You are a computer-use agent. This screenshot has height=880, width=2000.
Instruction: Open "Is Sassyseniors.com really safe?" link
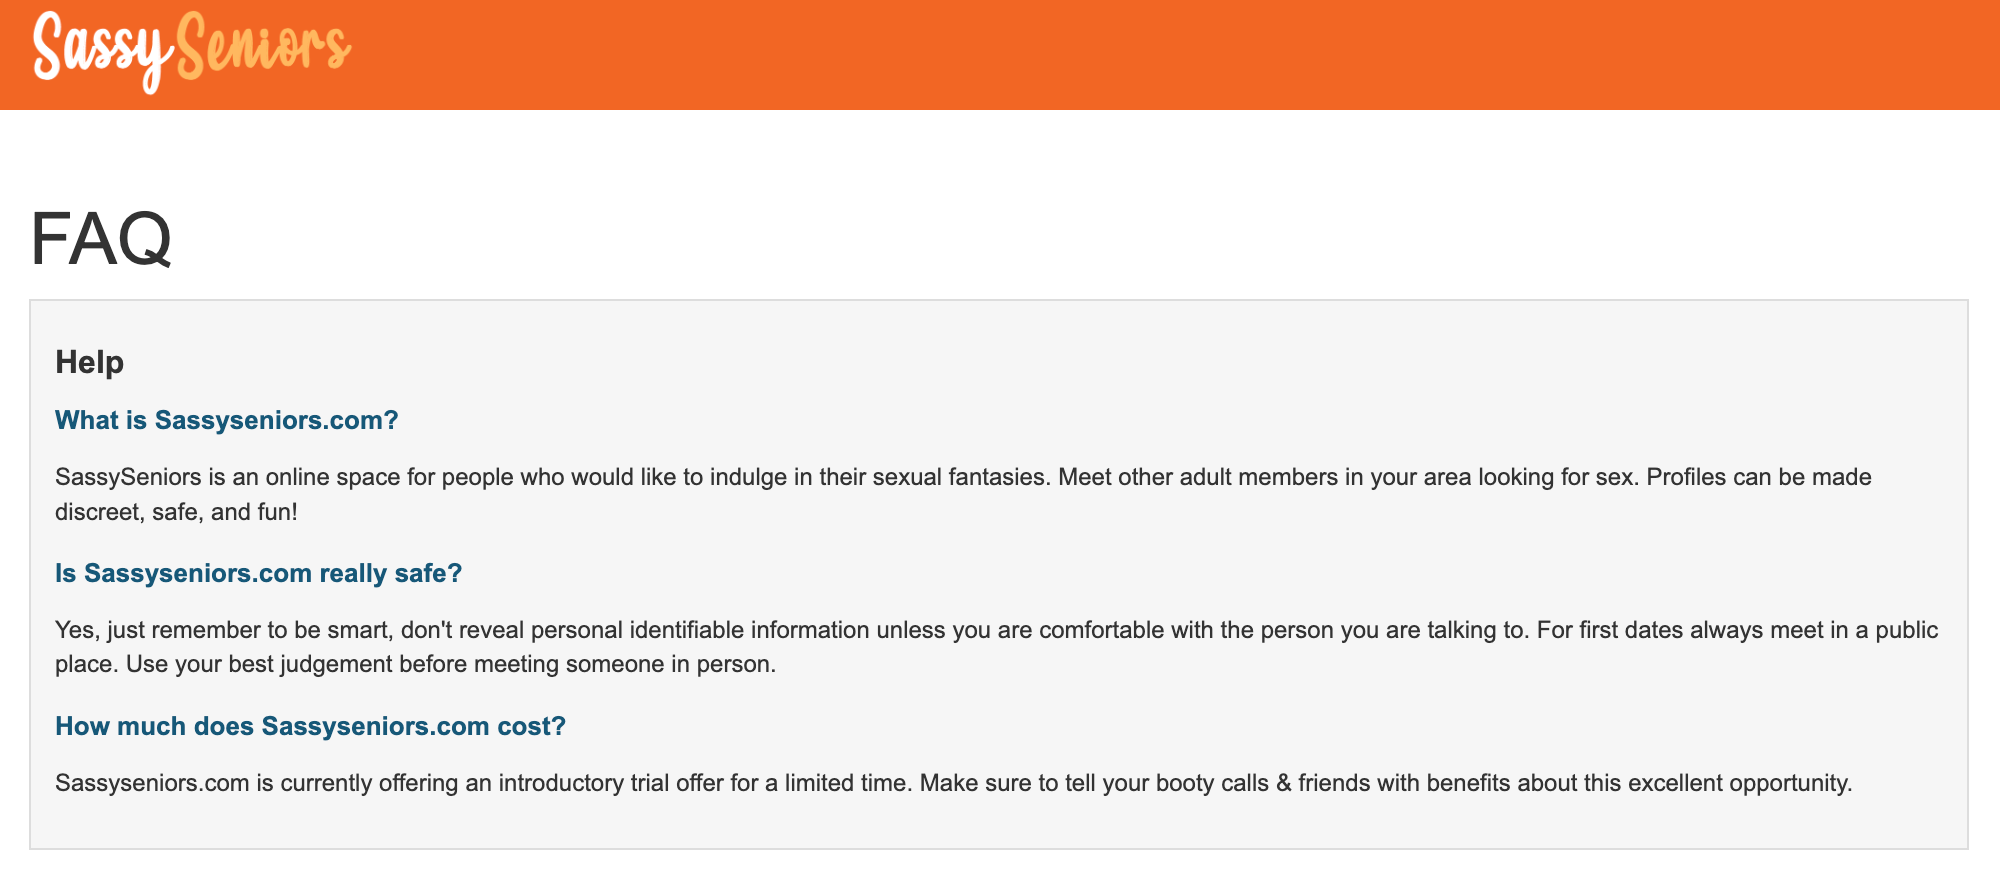(x=259, y=573)
